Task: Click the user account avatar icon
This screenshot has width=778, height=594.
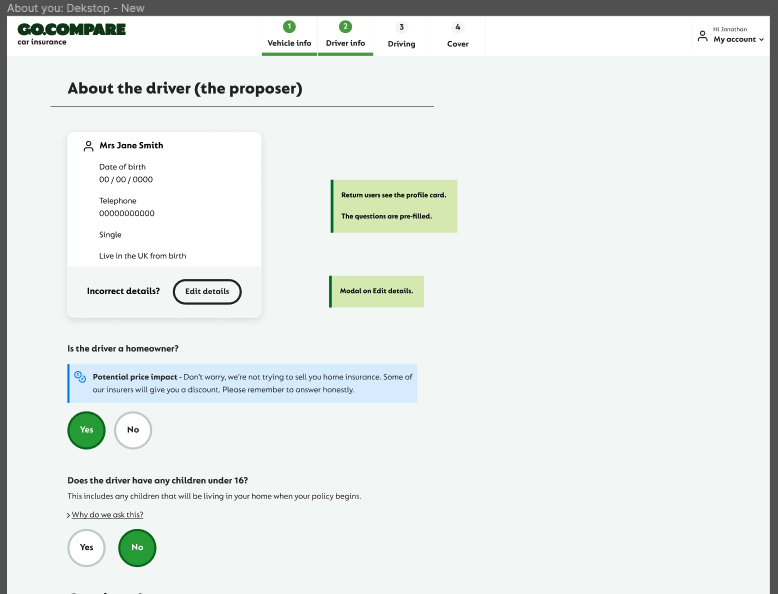Action: 702,37
